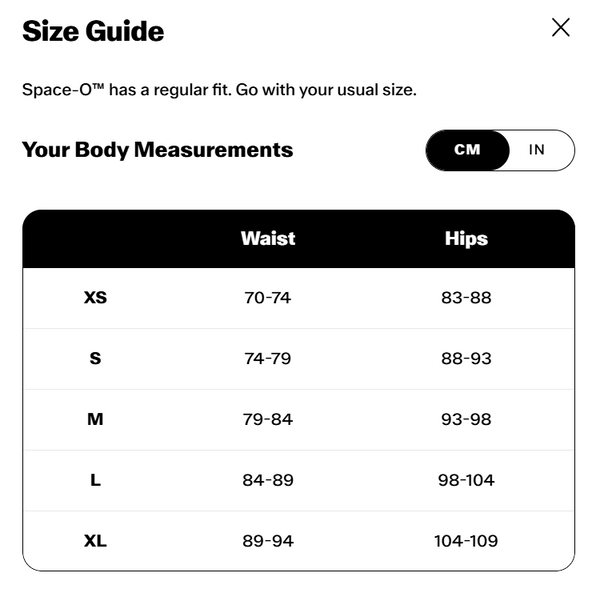Click the 93-98 hips measurement
The width and height of the screenshot is (600, 600).
[x=466, y=419]
